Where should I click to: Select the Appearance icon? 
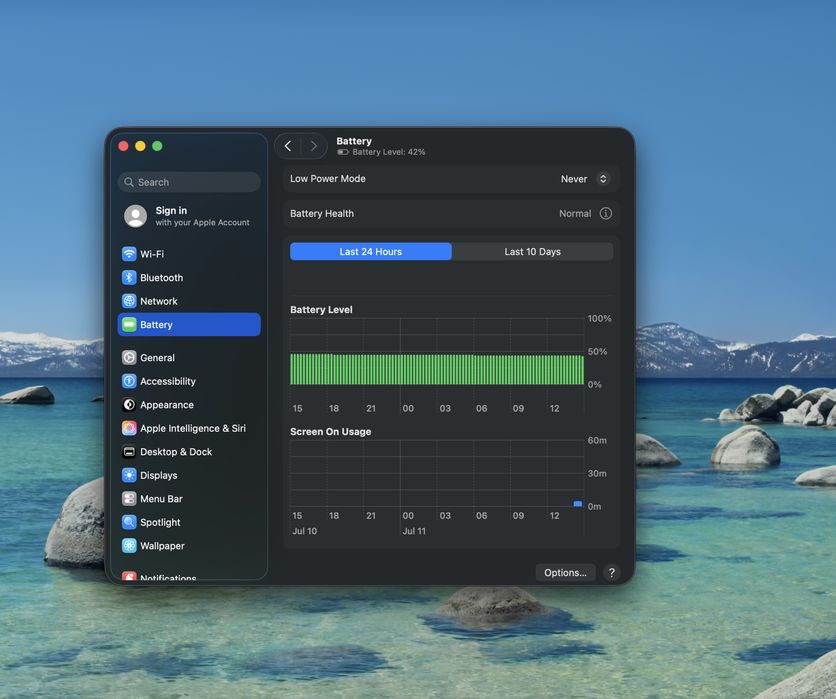(129, 404)
